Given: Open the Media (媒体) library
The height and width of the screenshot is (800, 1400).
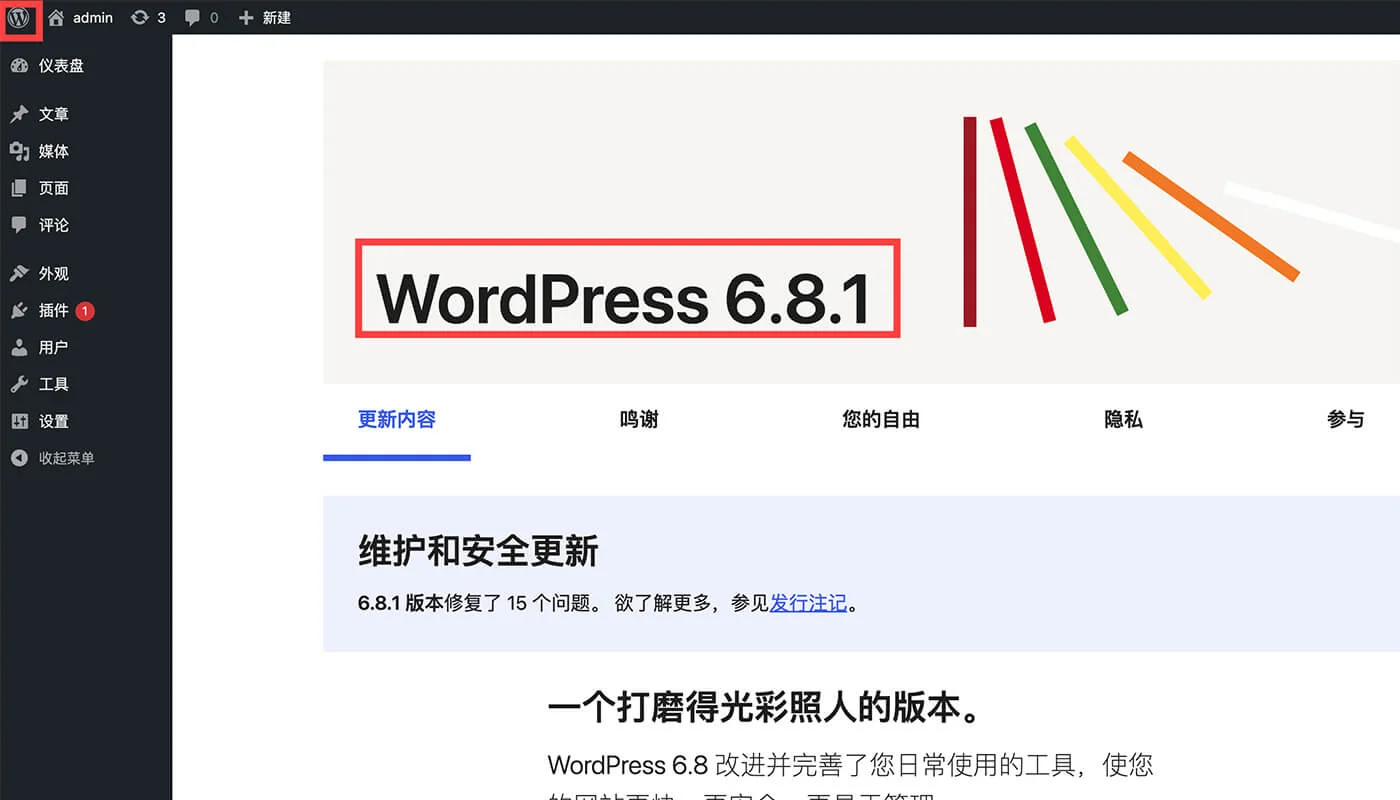Looking at the screenshot, I should [x=52, y=151].
